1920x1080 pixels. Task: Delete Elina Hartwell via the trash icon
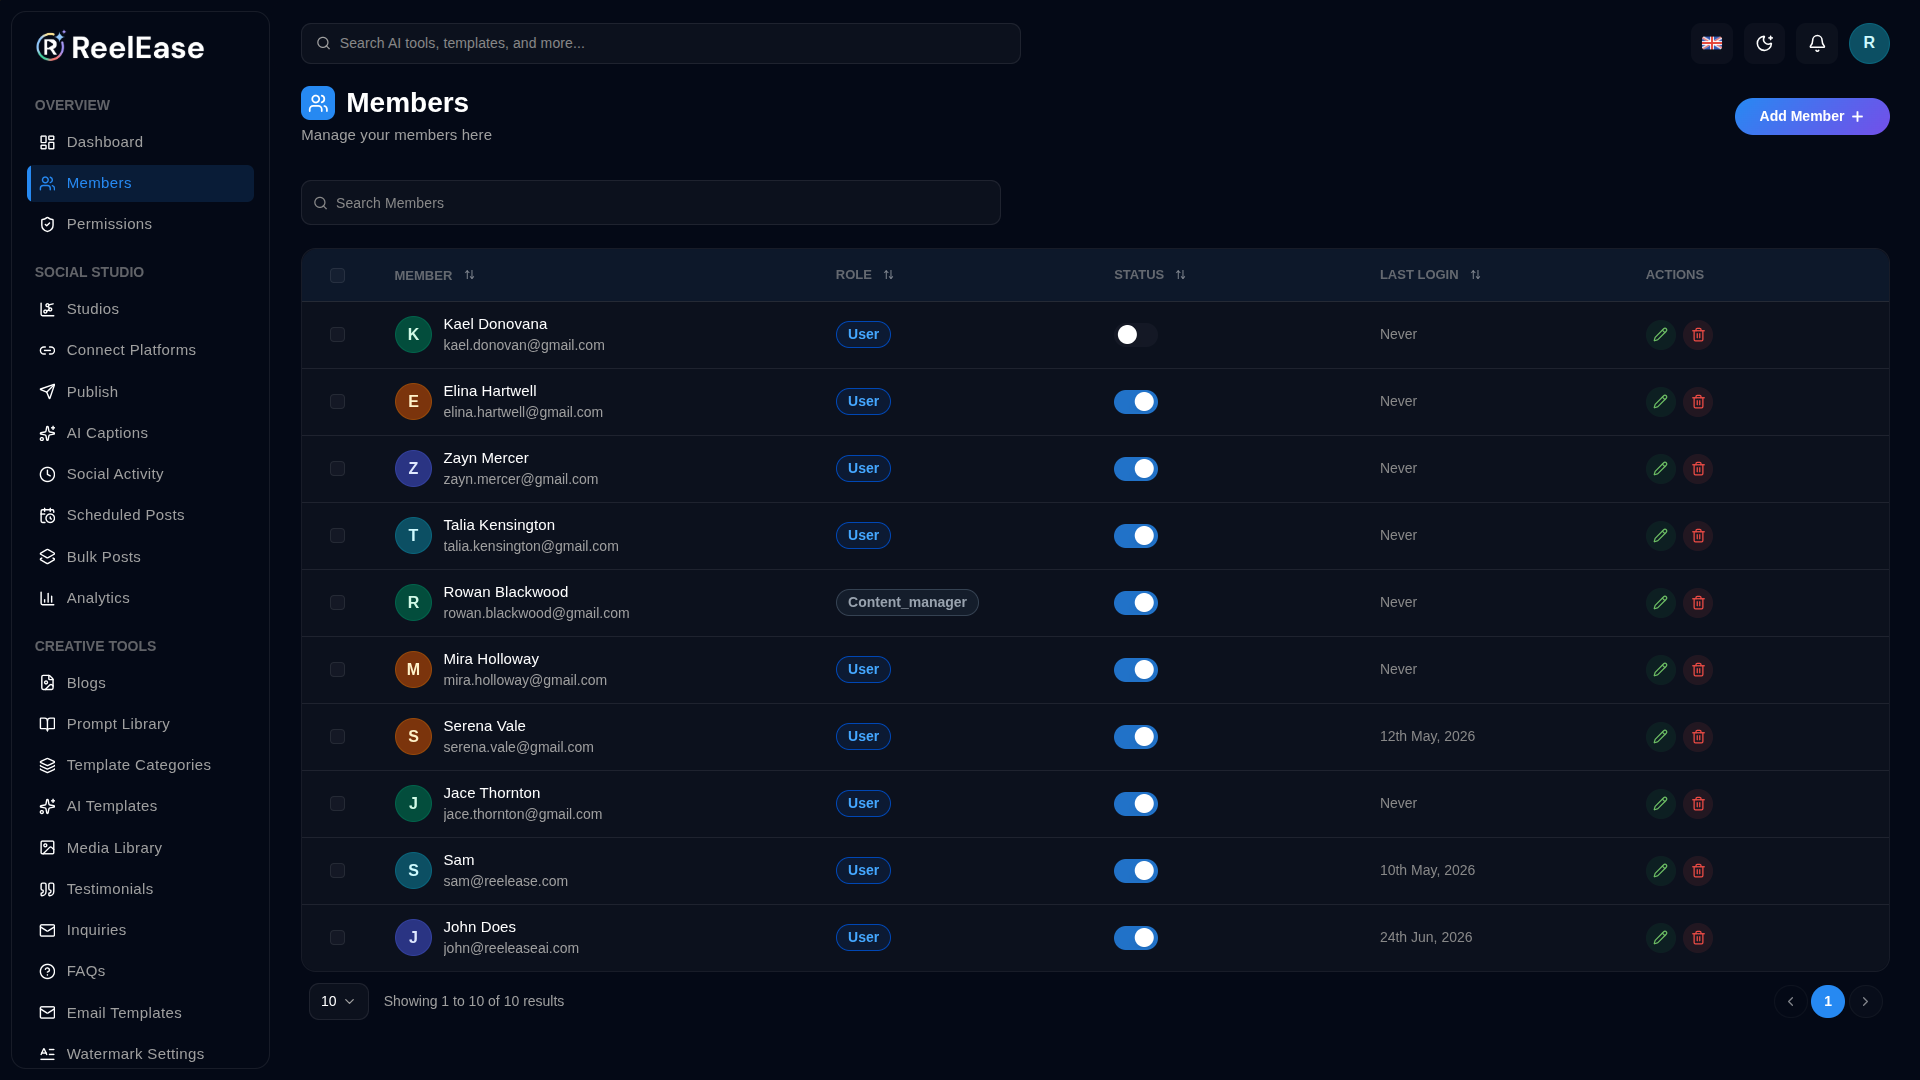1698,402
